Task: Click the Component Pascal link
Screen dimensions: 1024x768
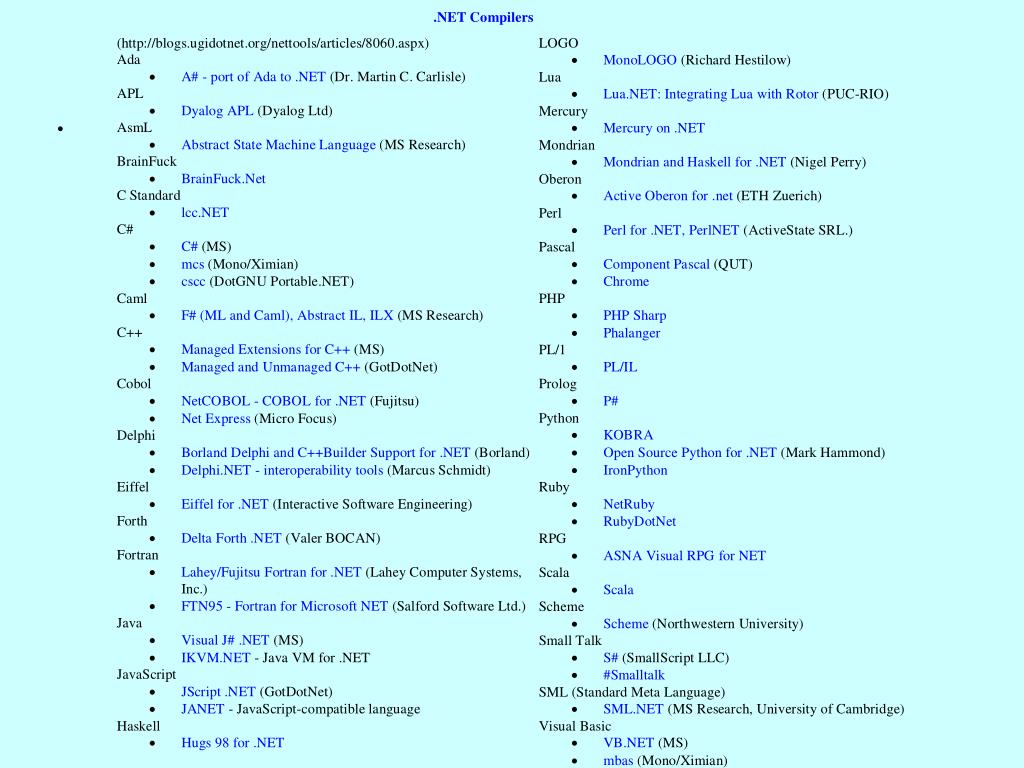Action: tap(656, 264)
